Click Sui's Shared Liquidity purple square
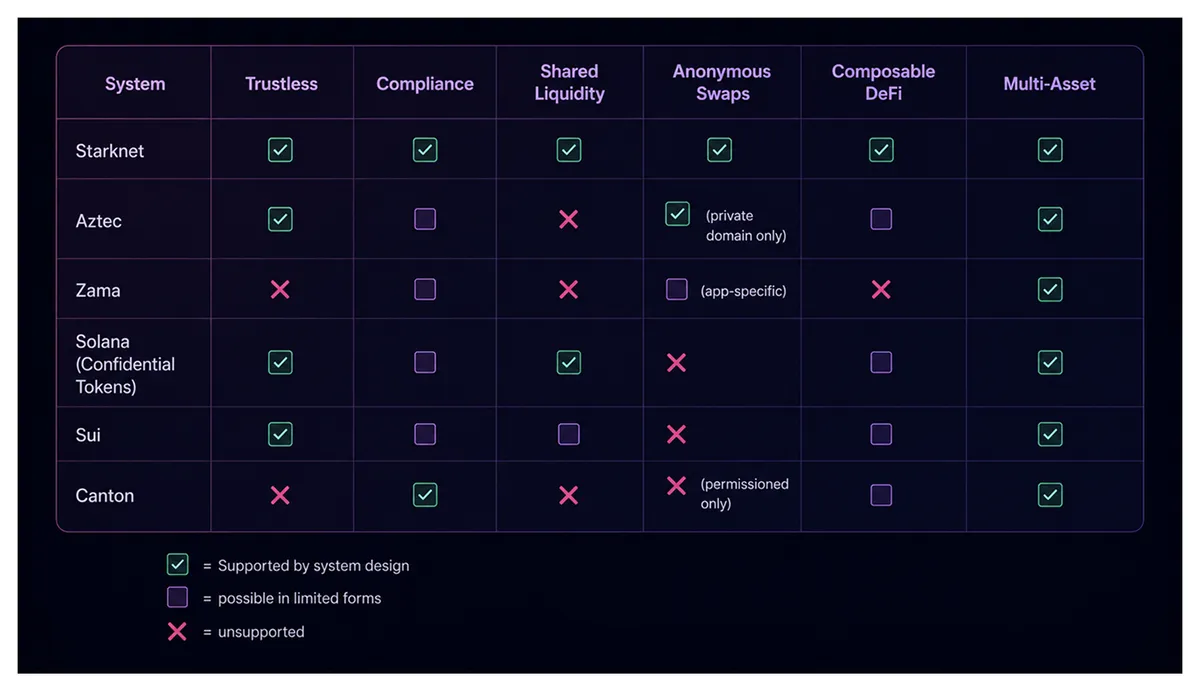 [x=569, y=434]
